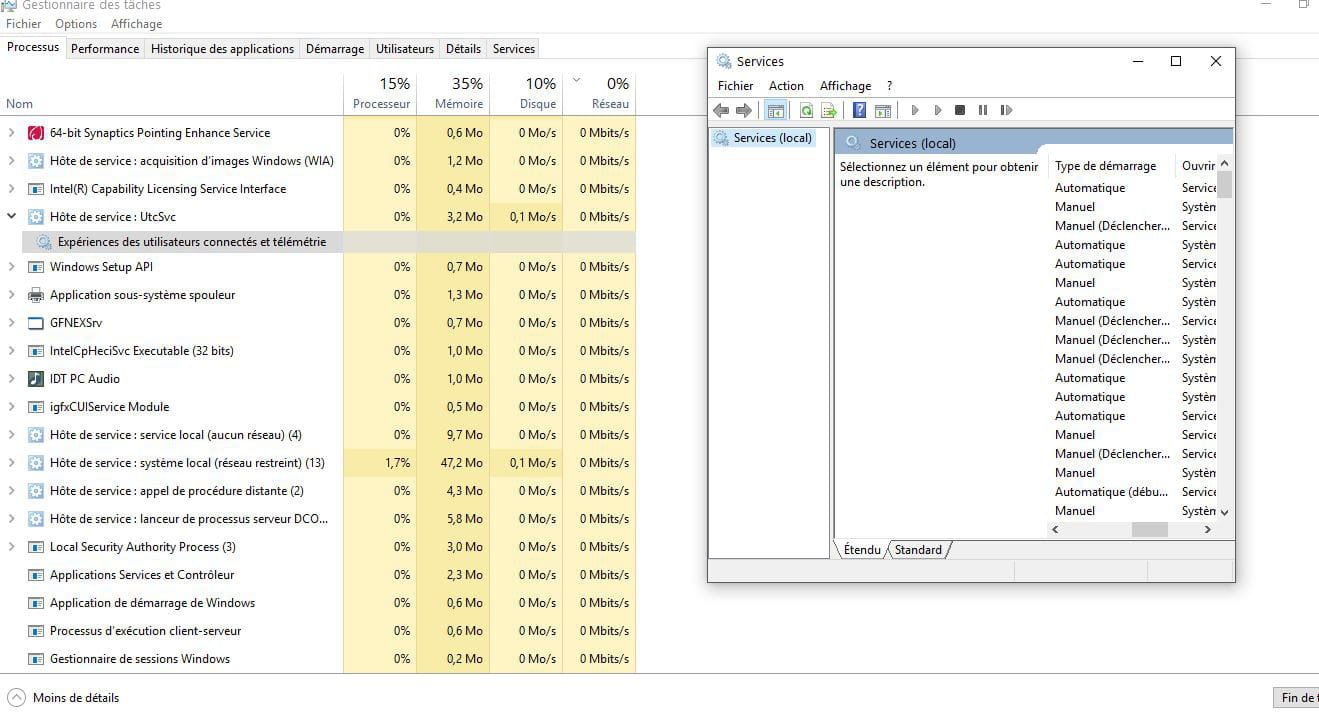This screenshot has height=713, width=1319.
Task: Click the gear icon of the UtcSvc service host
Action: (x=36, y=217)
